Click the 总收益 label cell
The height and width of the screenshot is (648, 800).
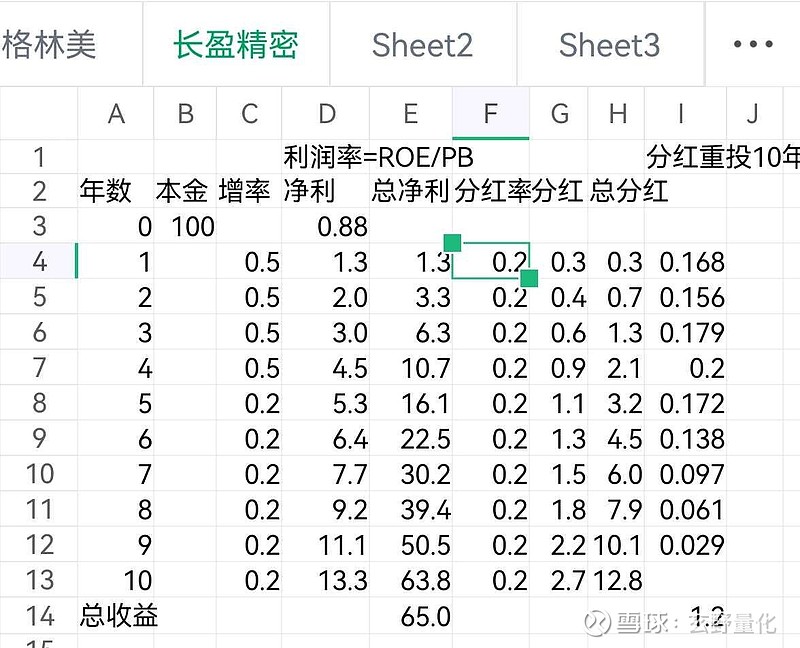click(119, 617)
